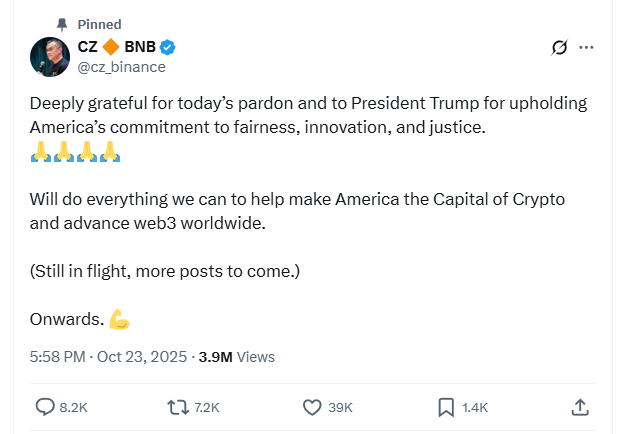Click the pin icon beside Pinned

(63, 24)
